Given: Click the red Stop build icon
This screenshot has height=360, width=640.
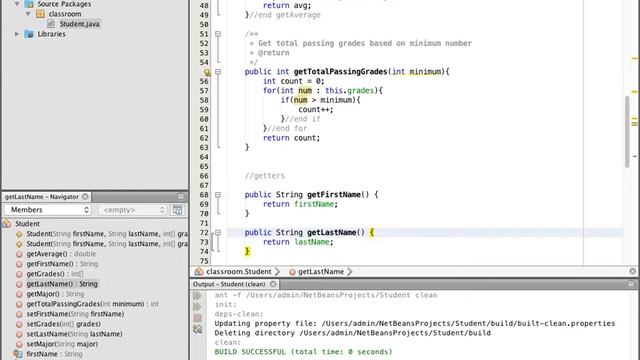Looking at the screenshot, I should (198, 318).
